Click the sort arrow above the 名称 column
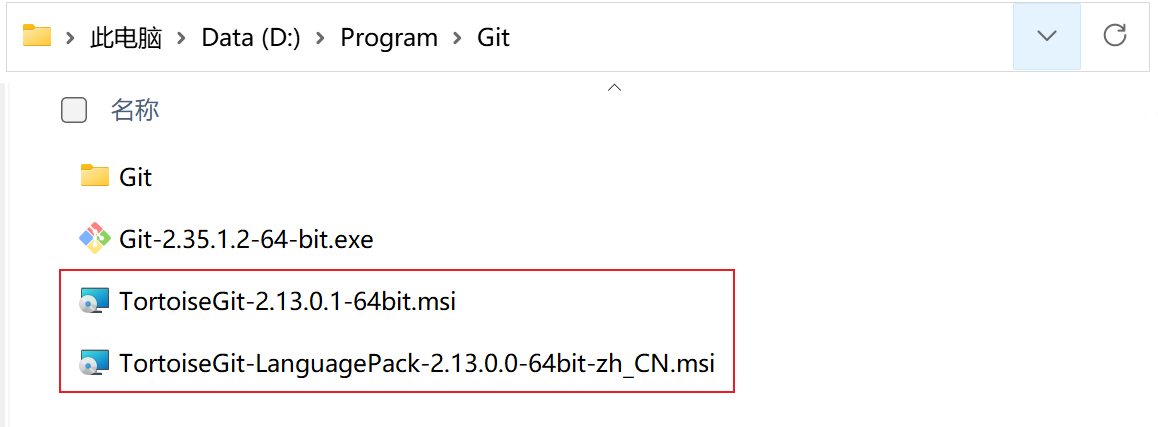Viewport: 1158px width, 427px height. [x=615, y=88]
